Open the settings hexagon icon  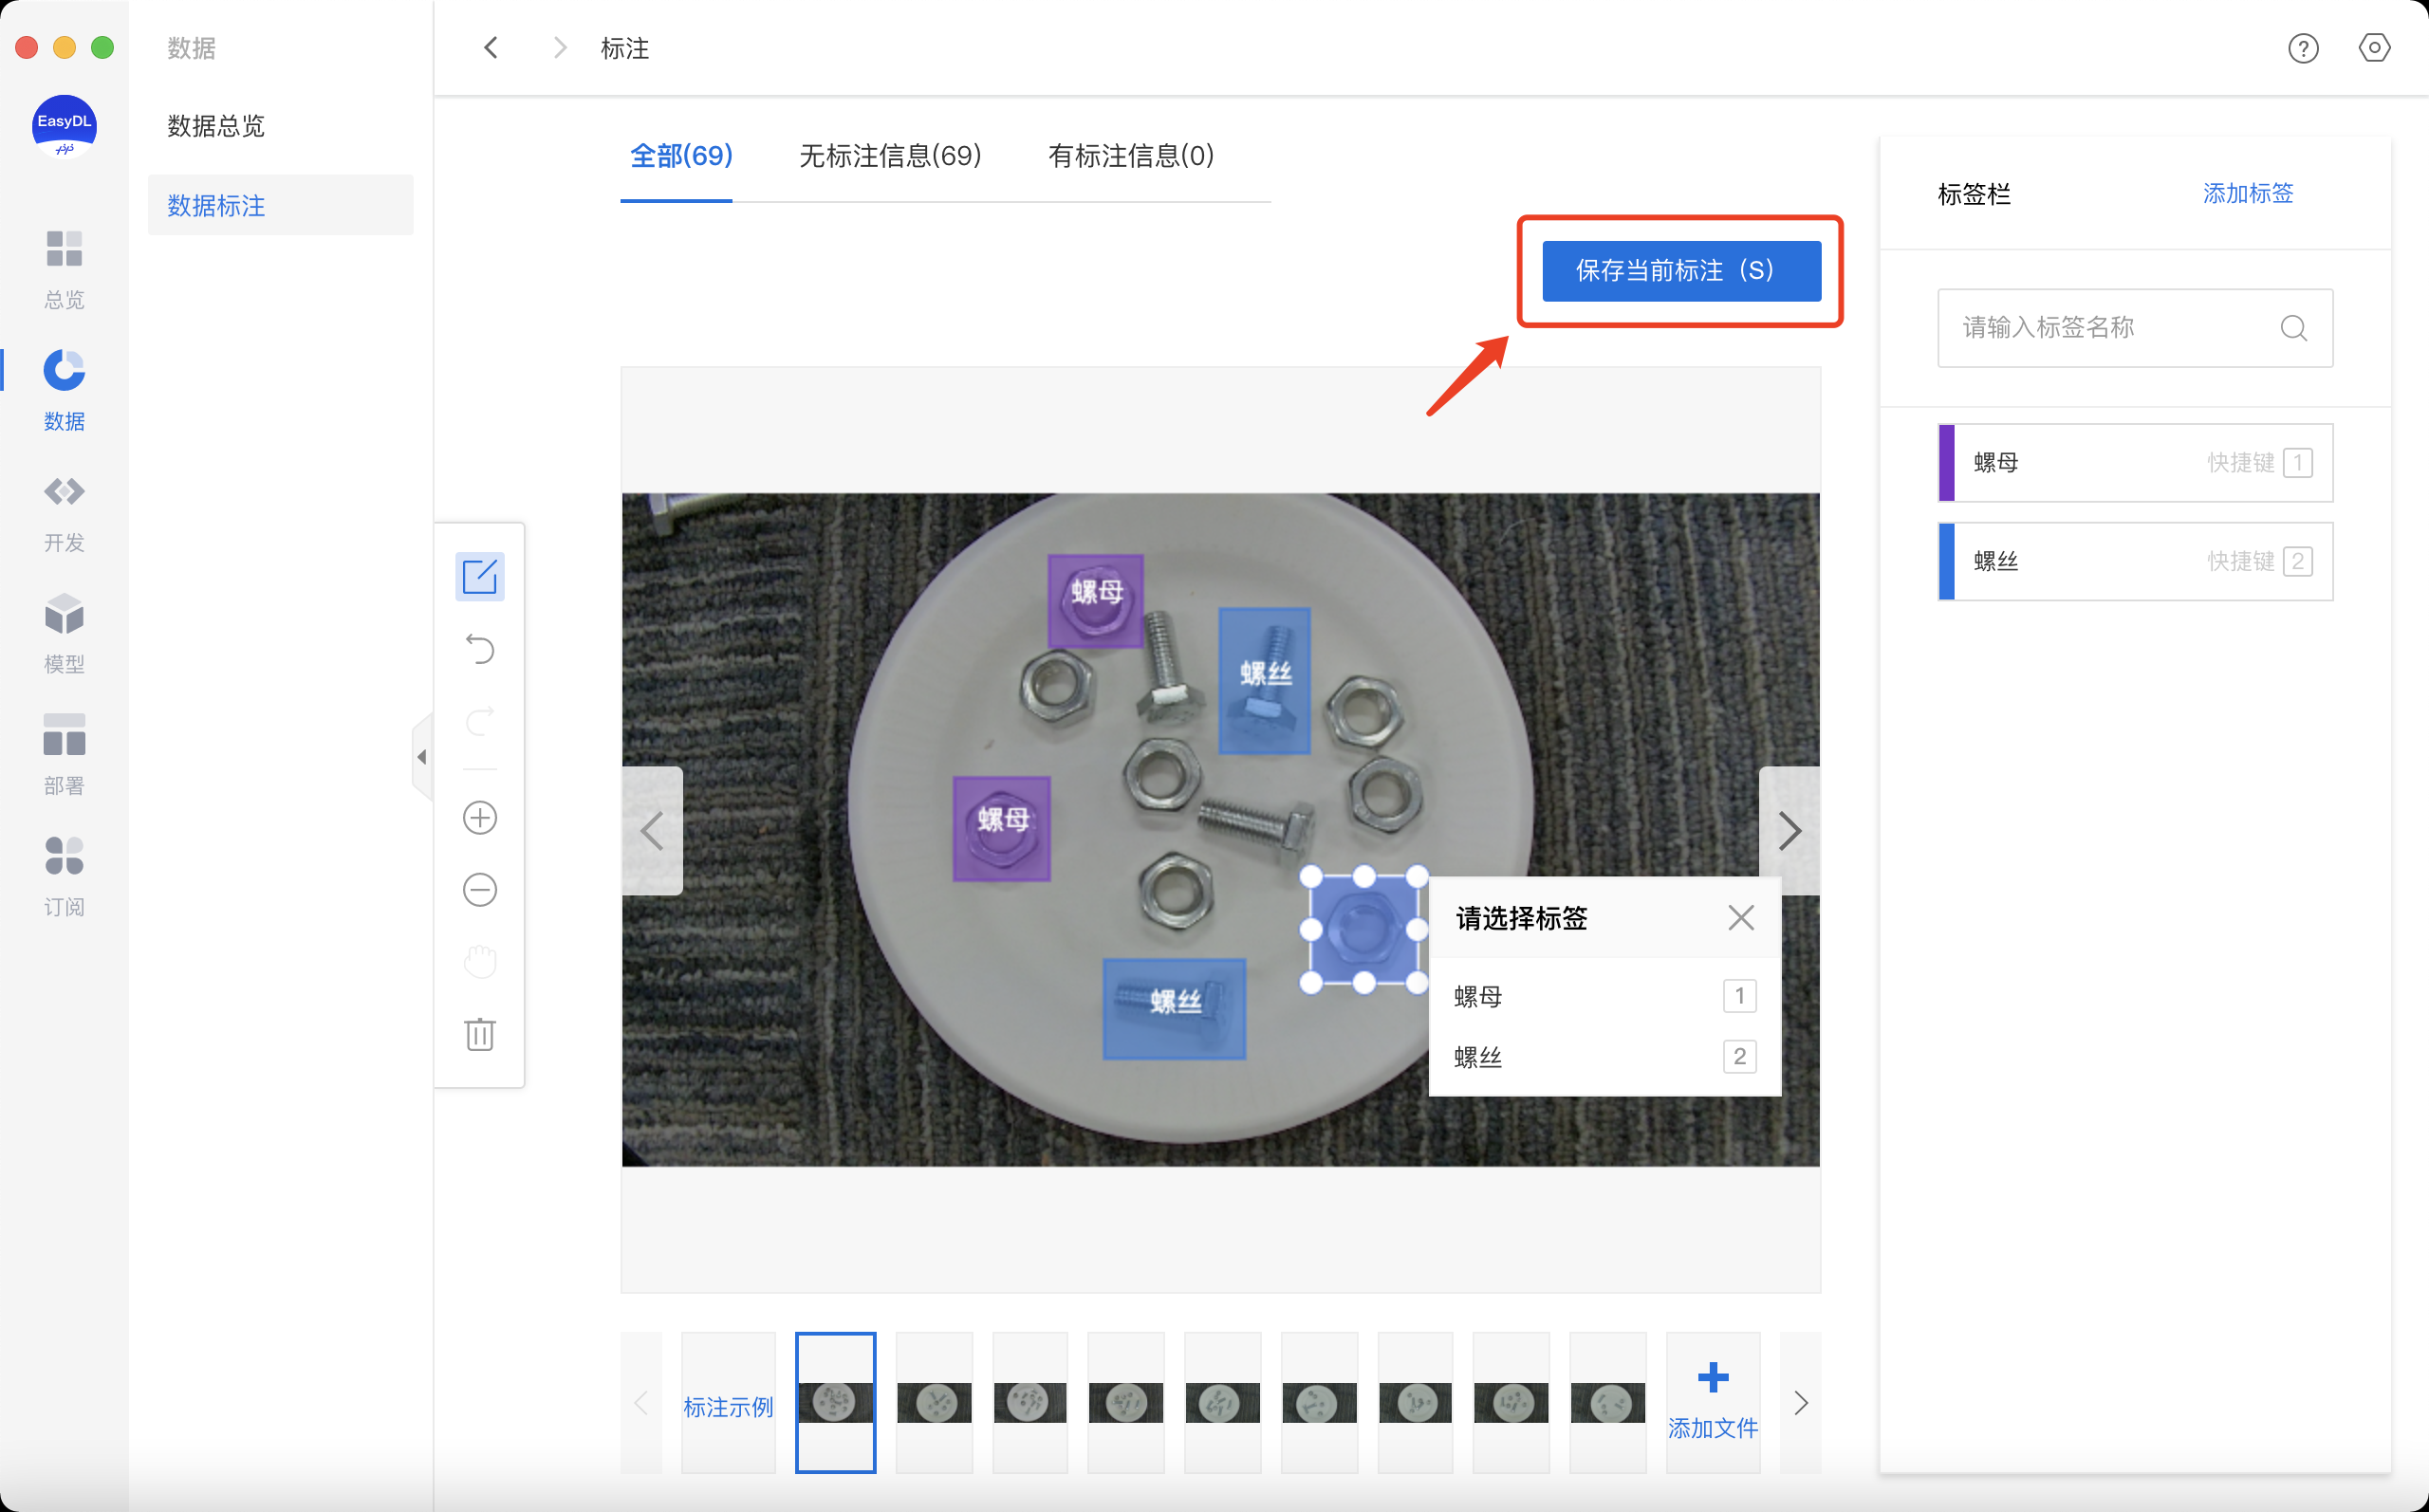pyautogui.click(x=2374, y=48)
